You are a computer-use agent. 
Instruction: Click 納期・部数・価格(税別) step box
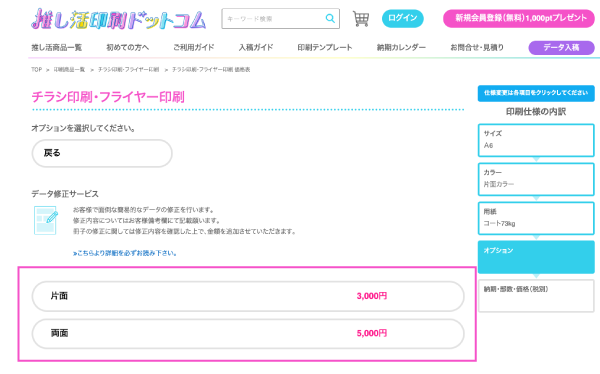click(x=536, y=296)
